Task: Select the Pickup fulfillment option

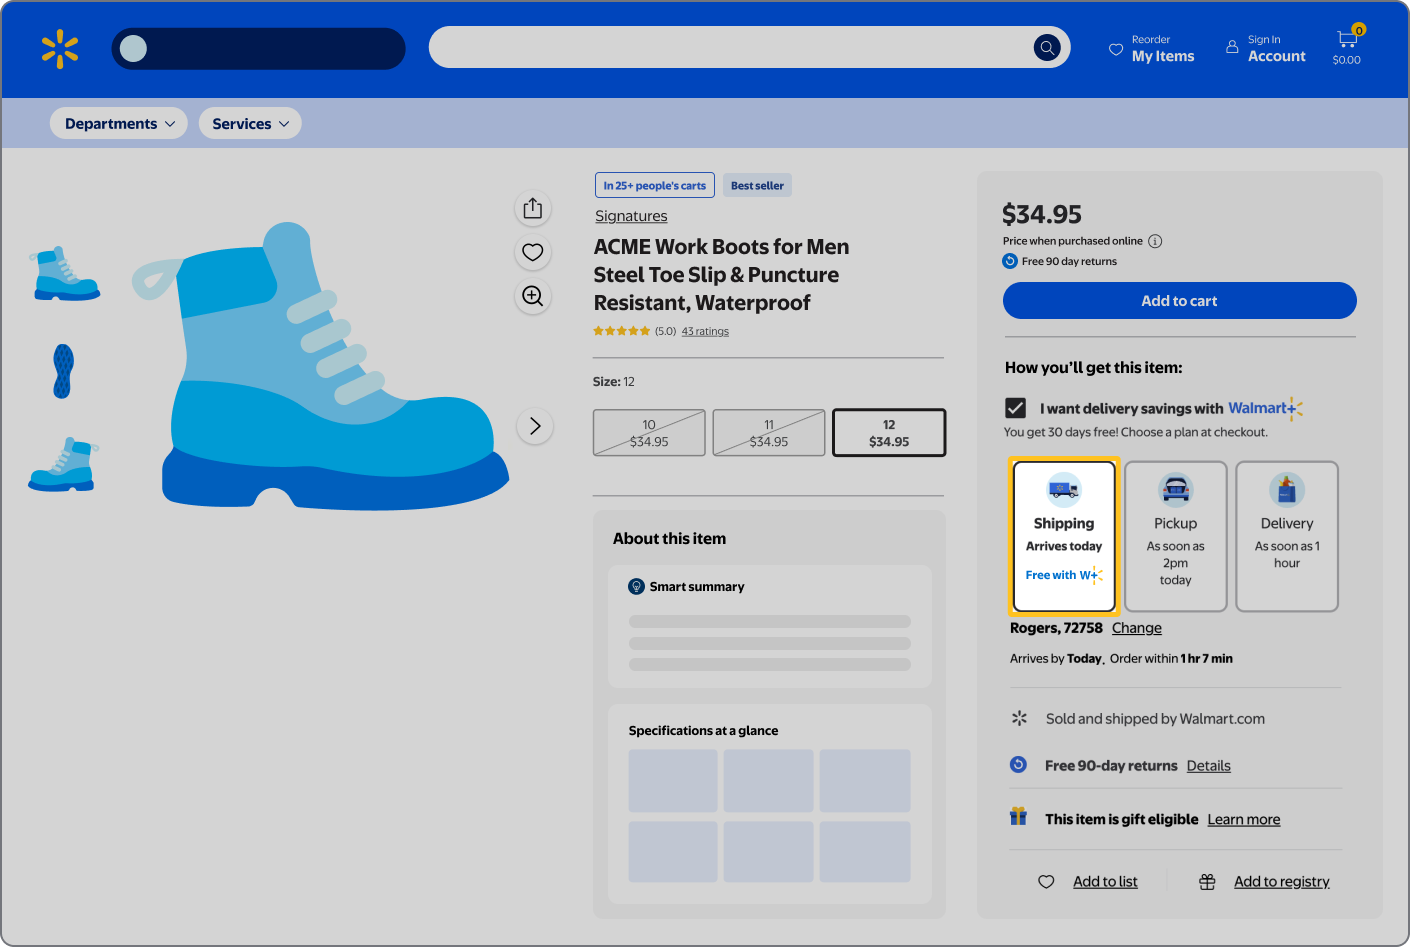Action: [x=1175, y=536]
